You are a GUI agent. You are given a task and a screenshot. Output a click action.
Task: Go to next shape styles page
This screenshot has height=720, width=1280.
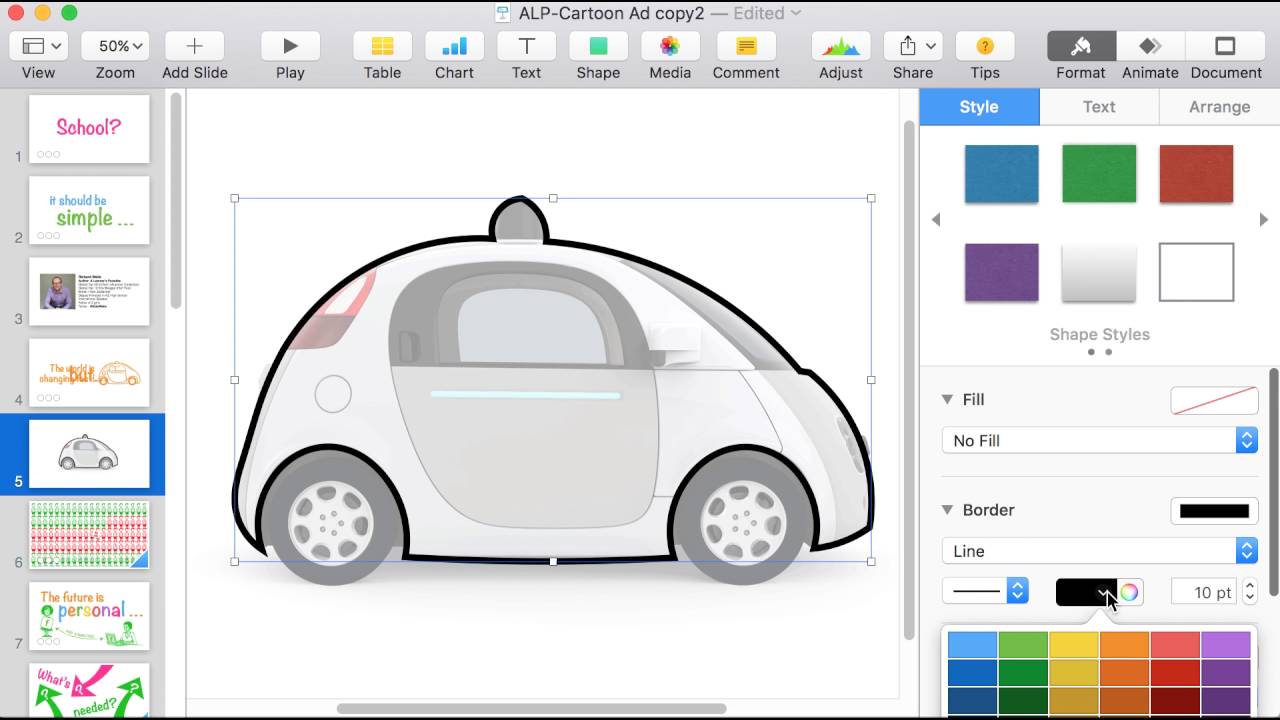click(x=1263, y=220)
